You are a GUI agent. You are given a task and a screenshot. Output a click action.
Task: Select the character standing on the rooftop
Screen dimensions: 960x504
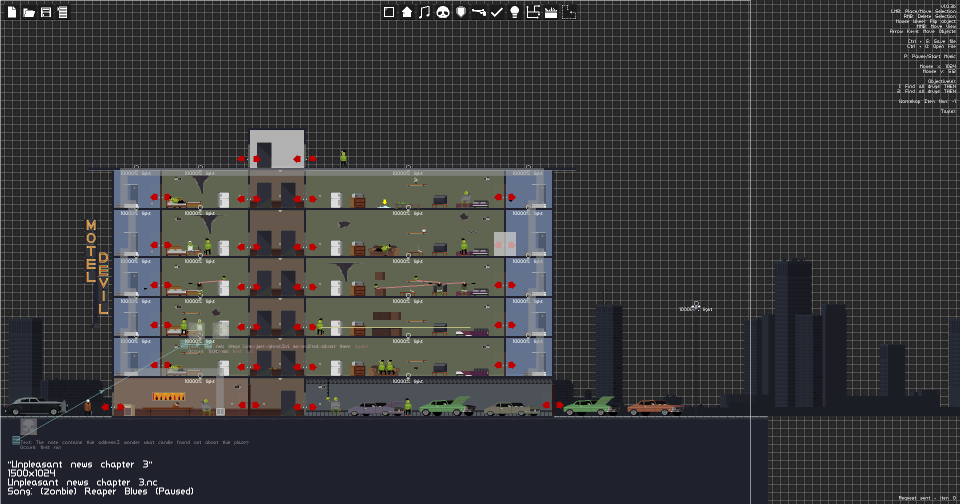tap(343, 158)
